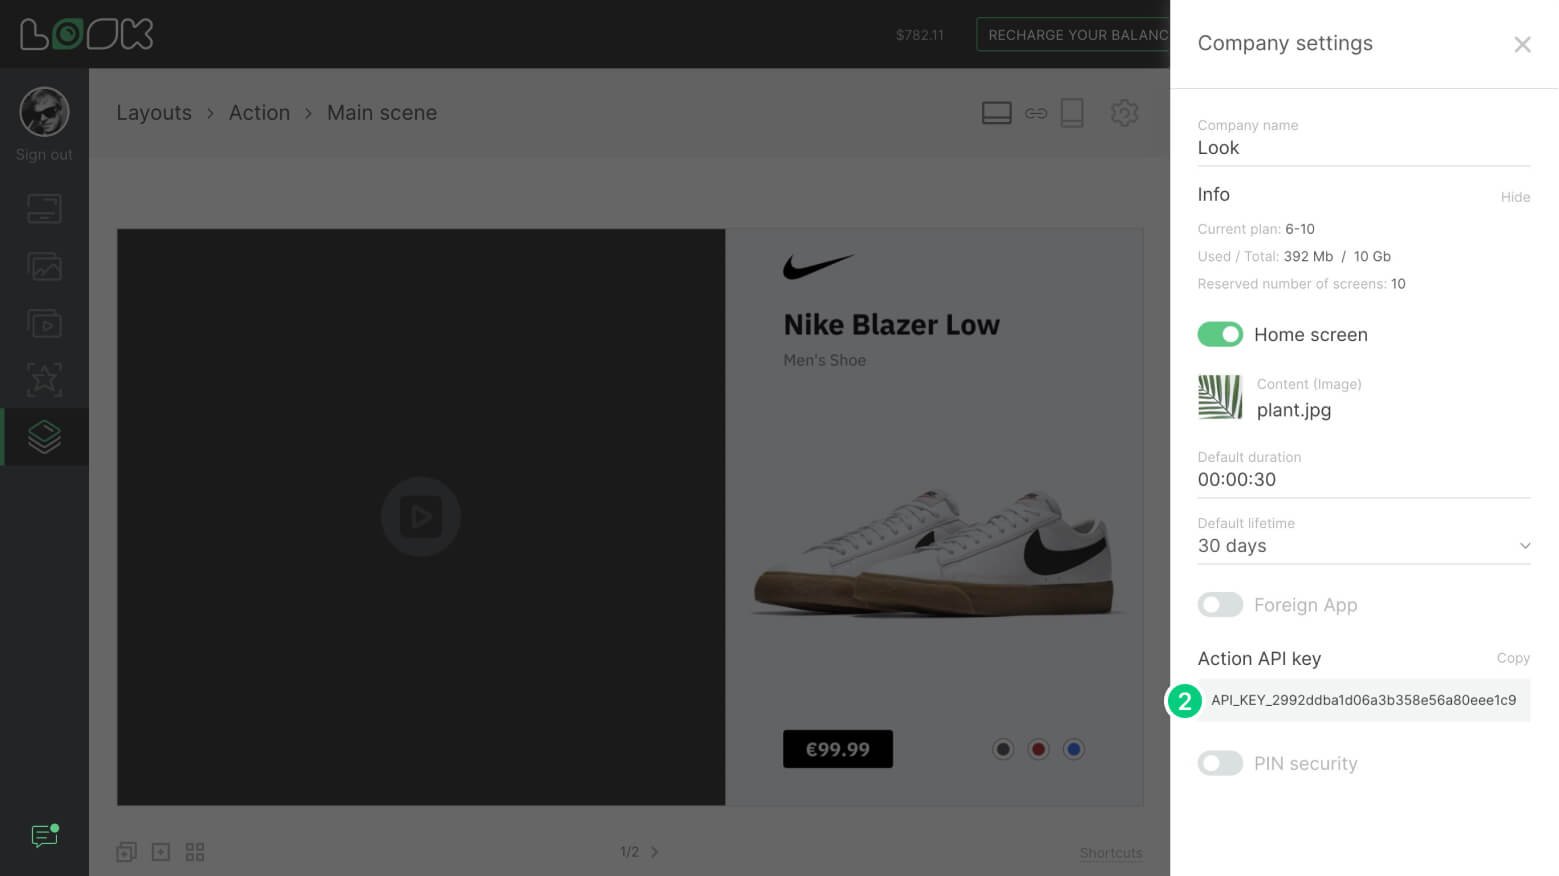Screen dimensions: 1559x876
Task: Switch to portrait screen orientation icon
Action: coord(1072,113)
